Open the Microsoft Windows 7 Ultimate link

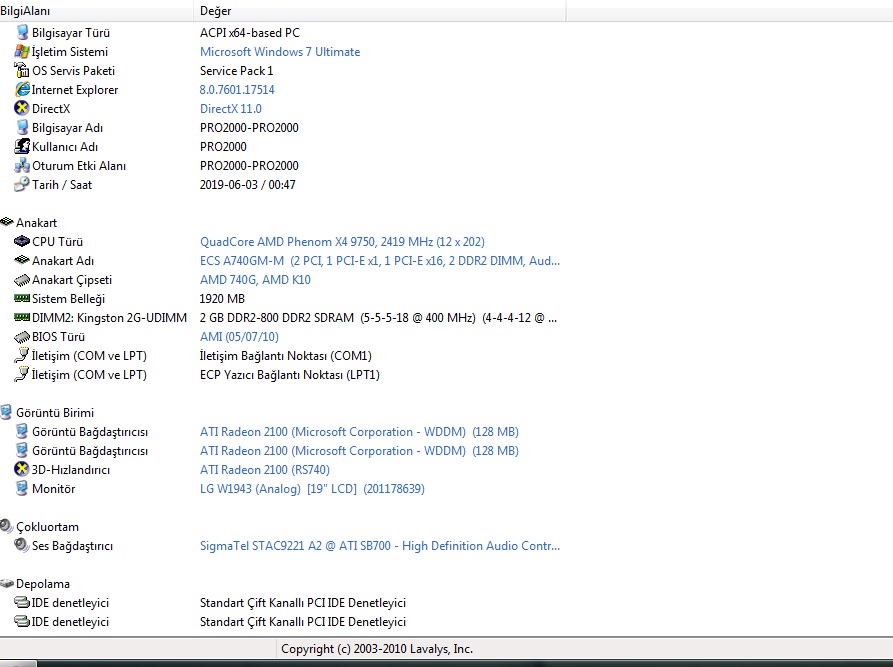coord(280,52)
